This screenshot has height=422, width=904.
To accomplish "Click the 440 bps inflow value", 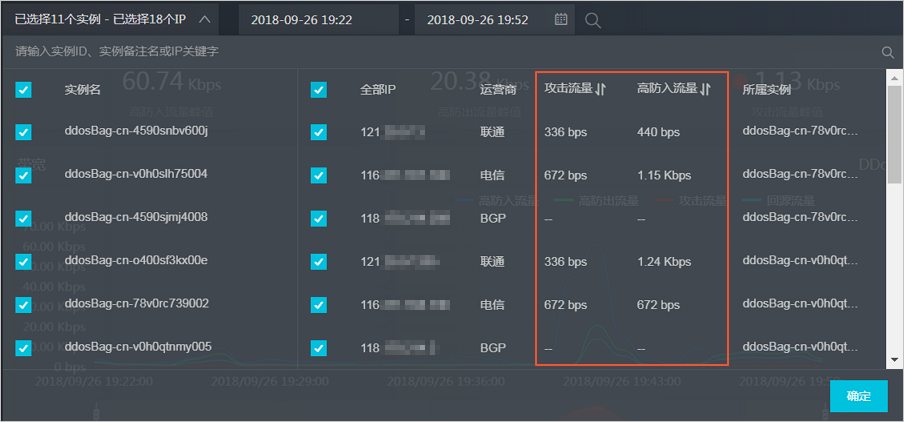I will coord(658,133).
